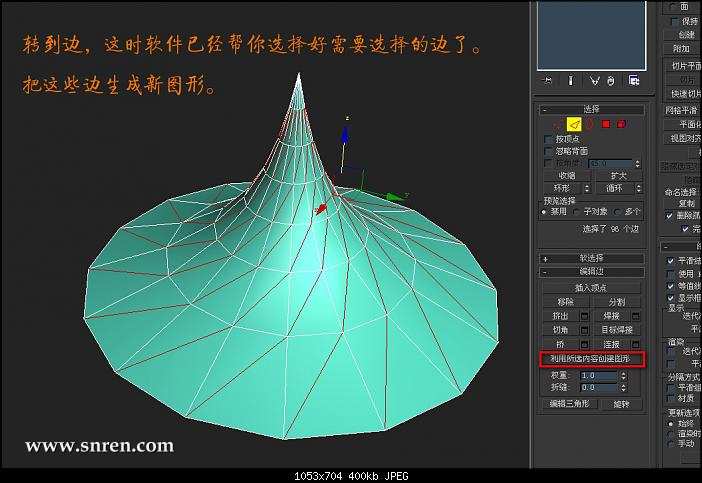The width and height of the screenshot is (702, 483).
Task: Click the 按角度 angle value spinner
Action: 638,164
